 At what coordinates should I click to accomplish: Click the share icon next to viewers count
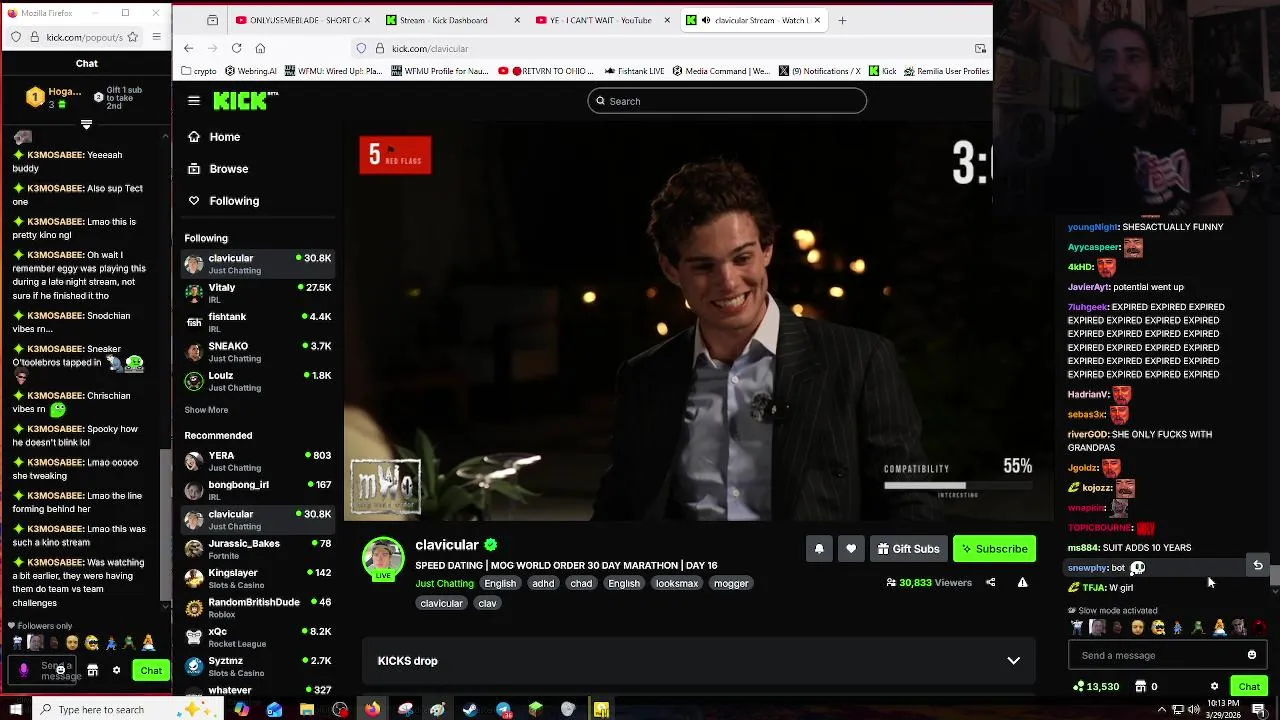click(x=990, y=582)
